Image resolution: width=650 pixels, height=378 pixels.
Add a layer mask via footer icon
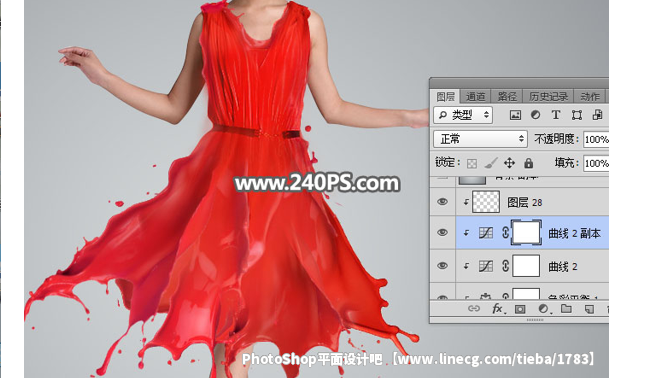tap(520, 309)
